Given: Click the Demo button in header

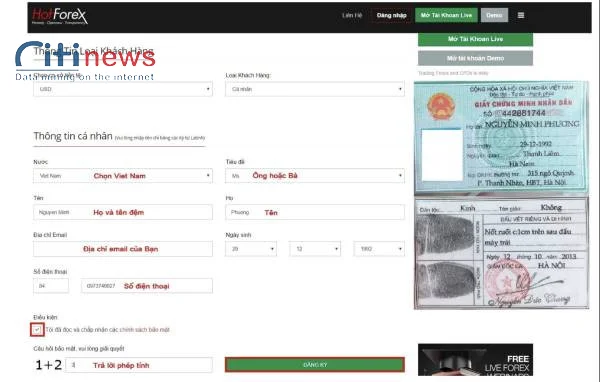Looking at the screenshot, I should coord(494,15).
